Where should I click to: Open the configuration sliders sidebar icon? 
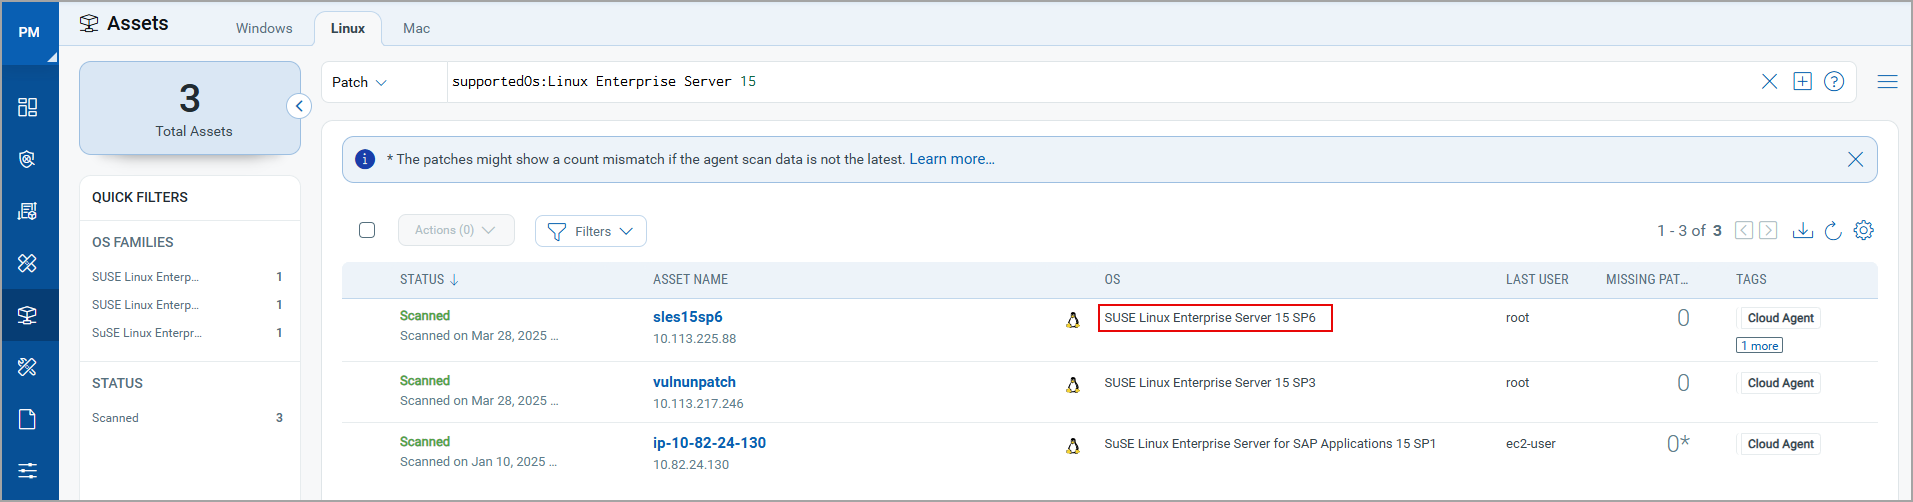pyautogui.click(x=28, y=471)
